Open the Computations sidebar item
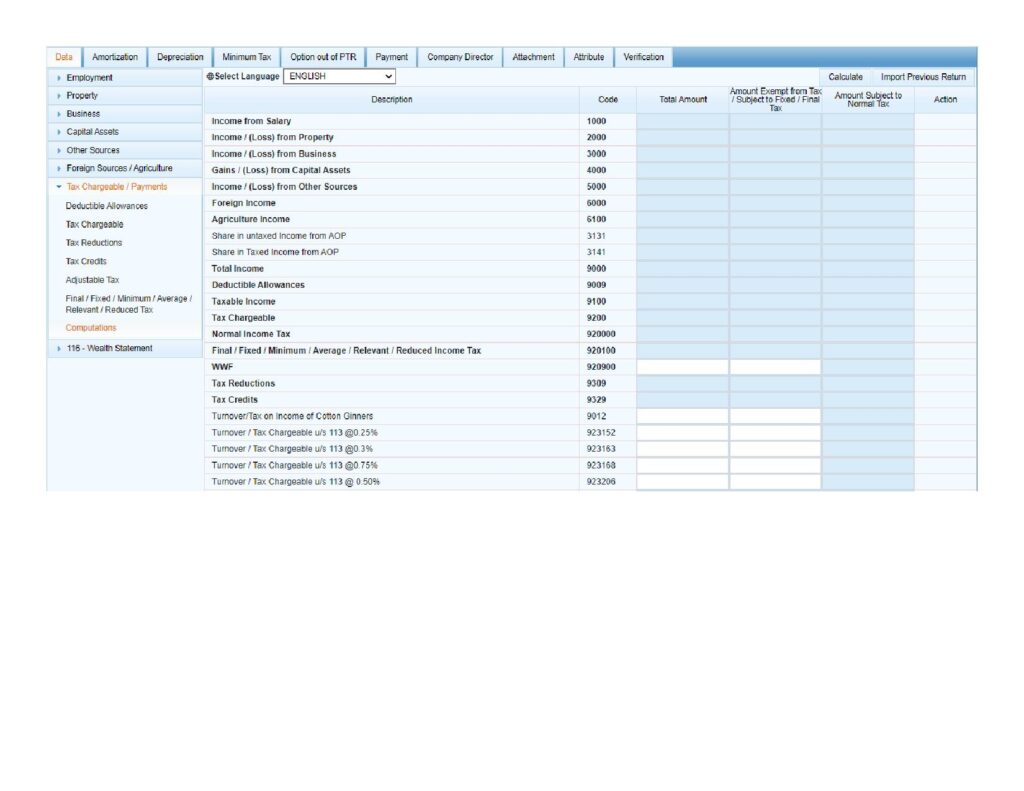 tap(91, 328)
